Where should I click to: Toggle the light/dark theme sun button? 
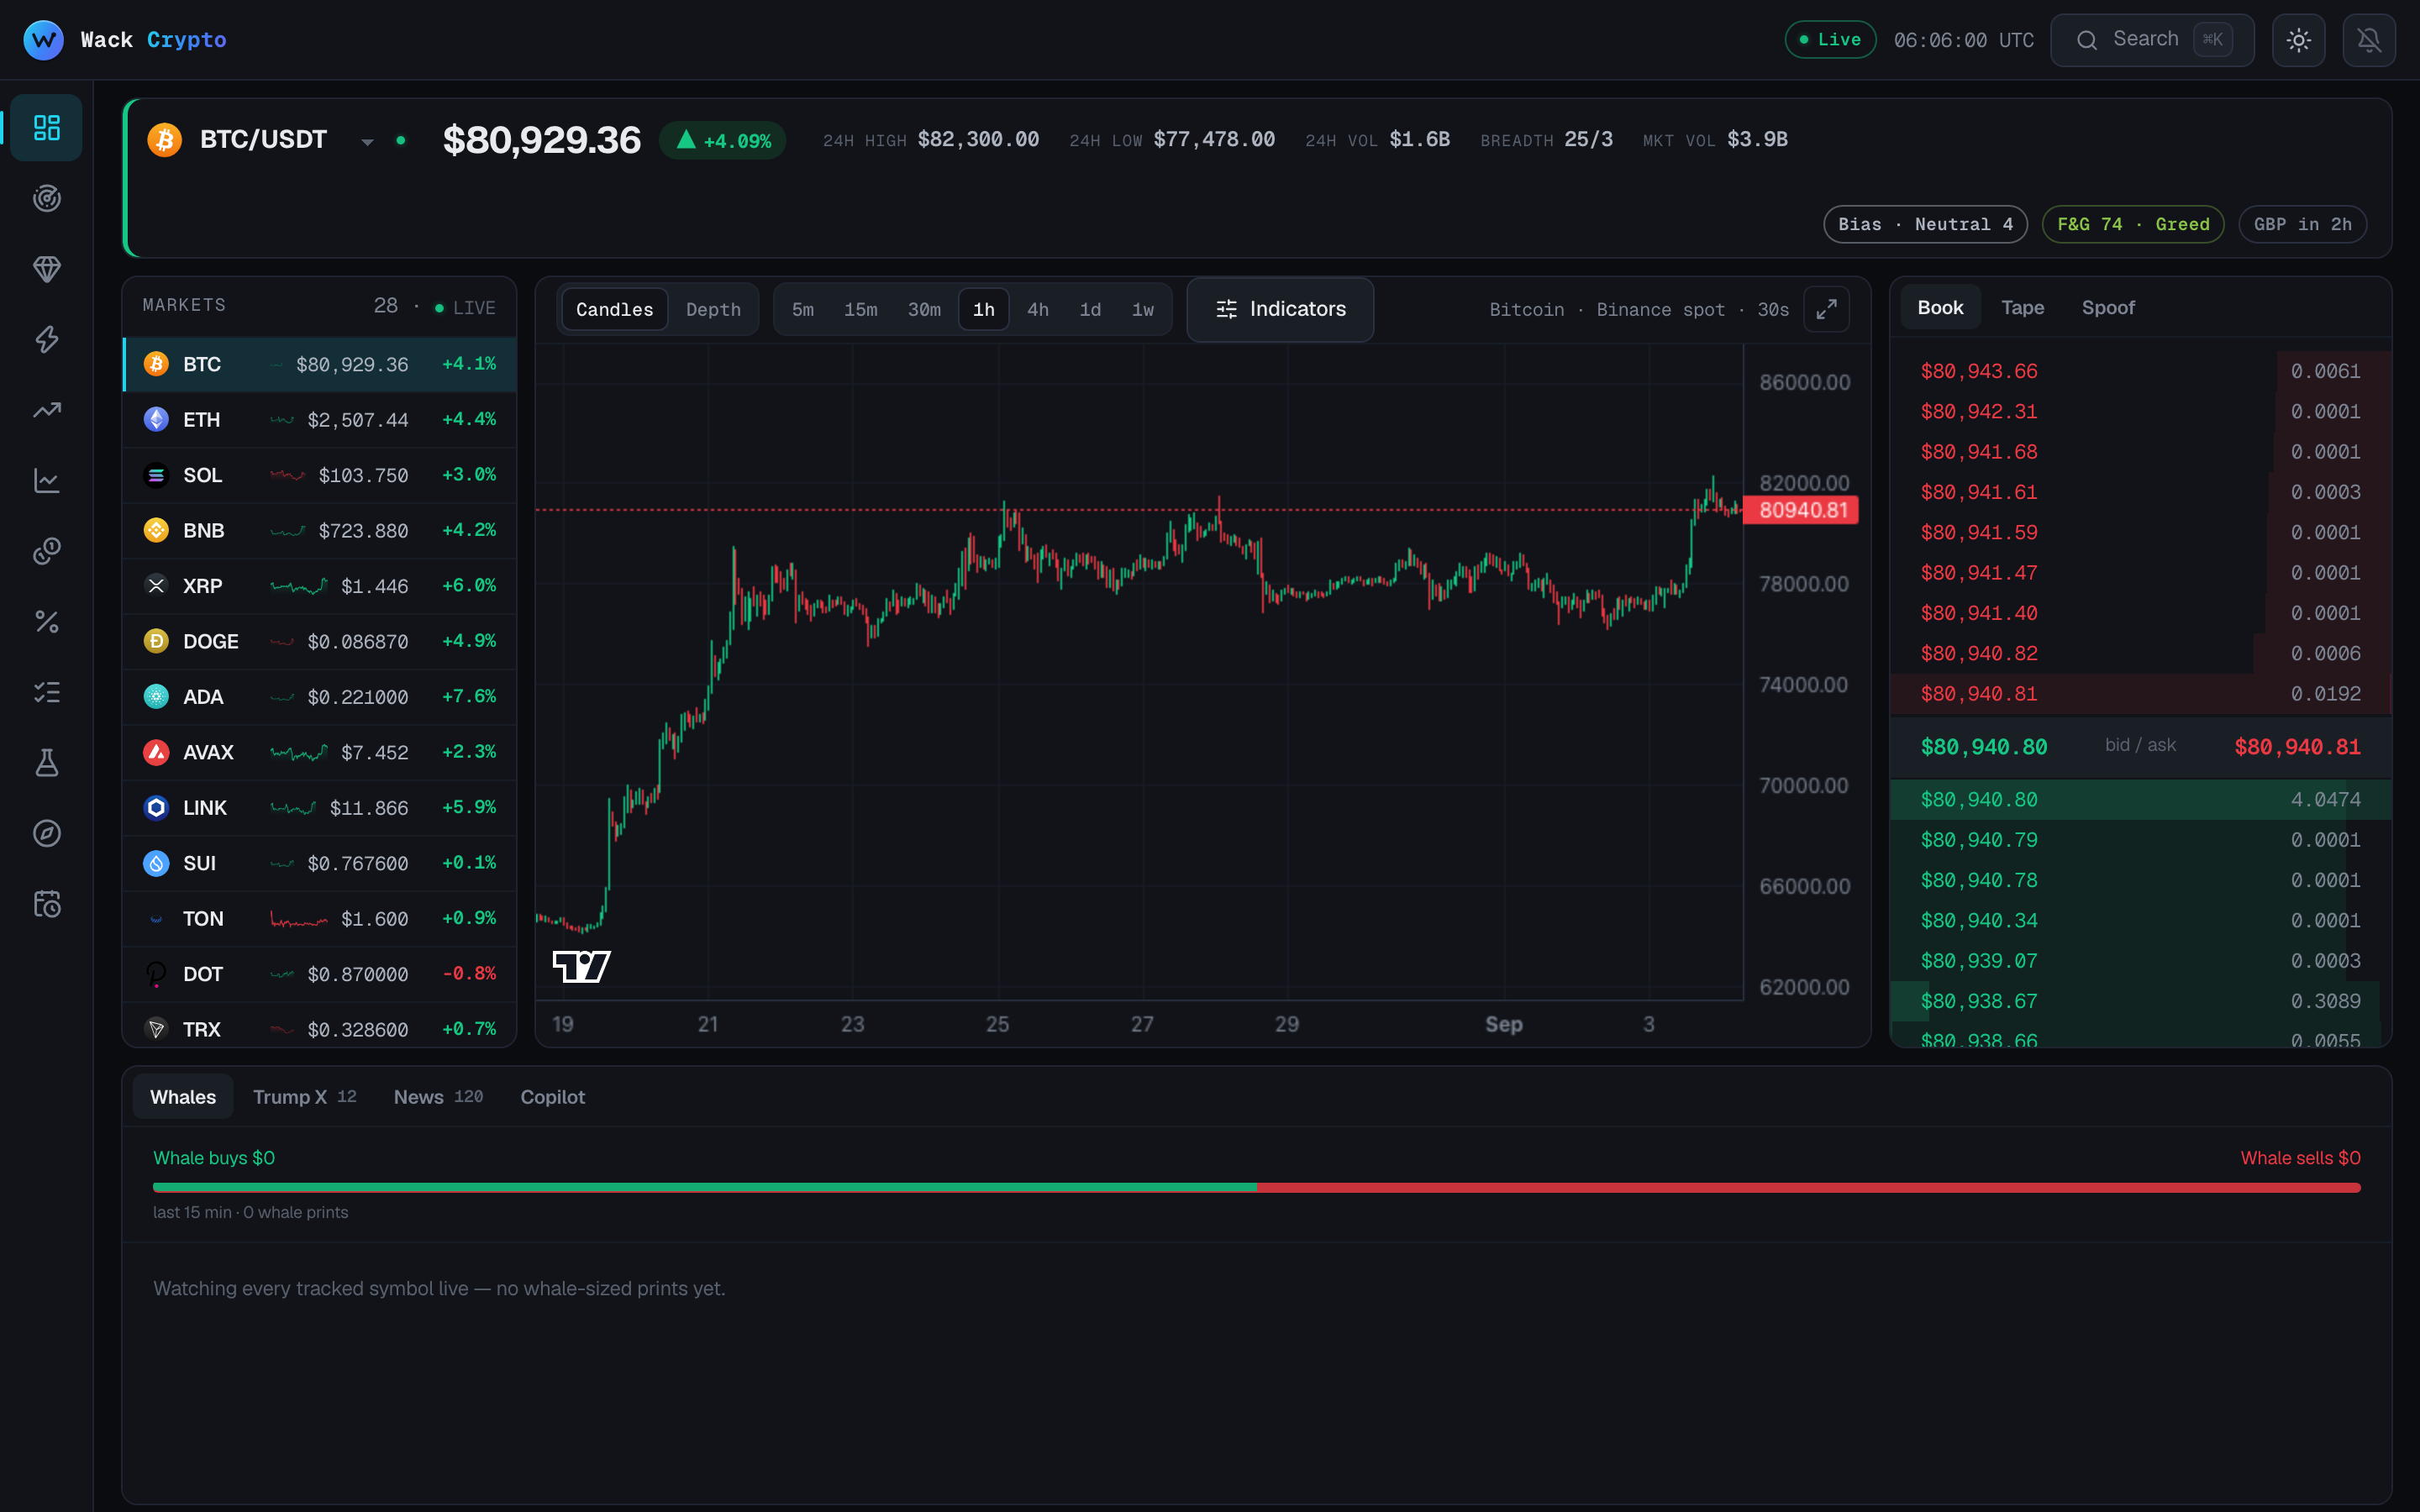2298,40
